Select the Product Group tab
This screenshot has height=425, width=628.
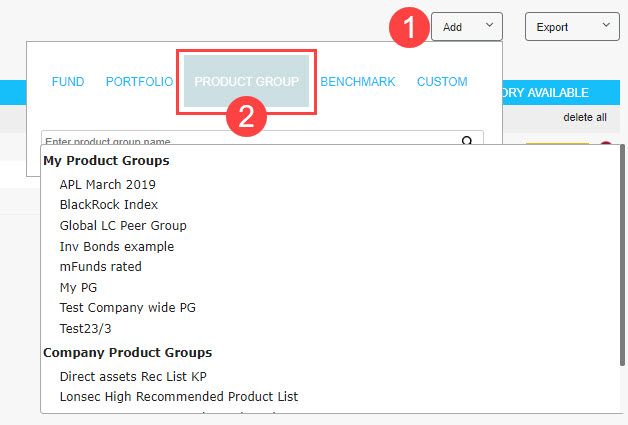246,82
